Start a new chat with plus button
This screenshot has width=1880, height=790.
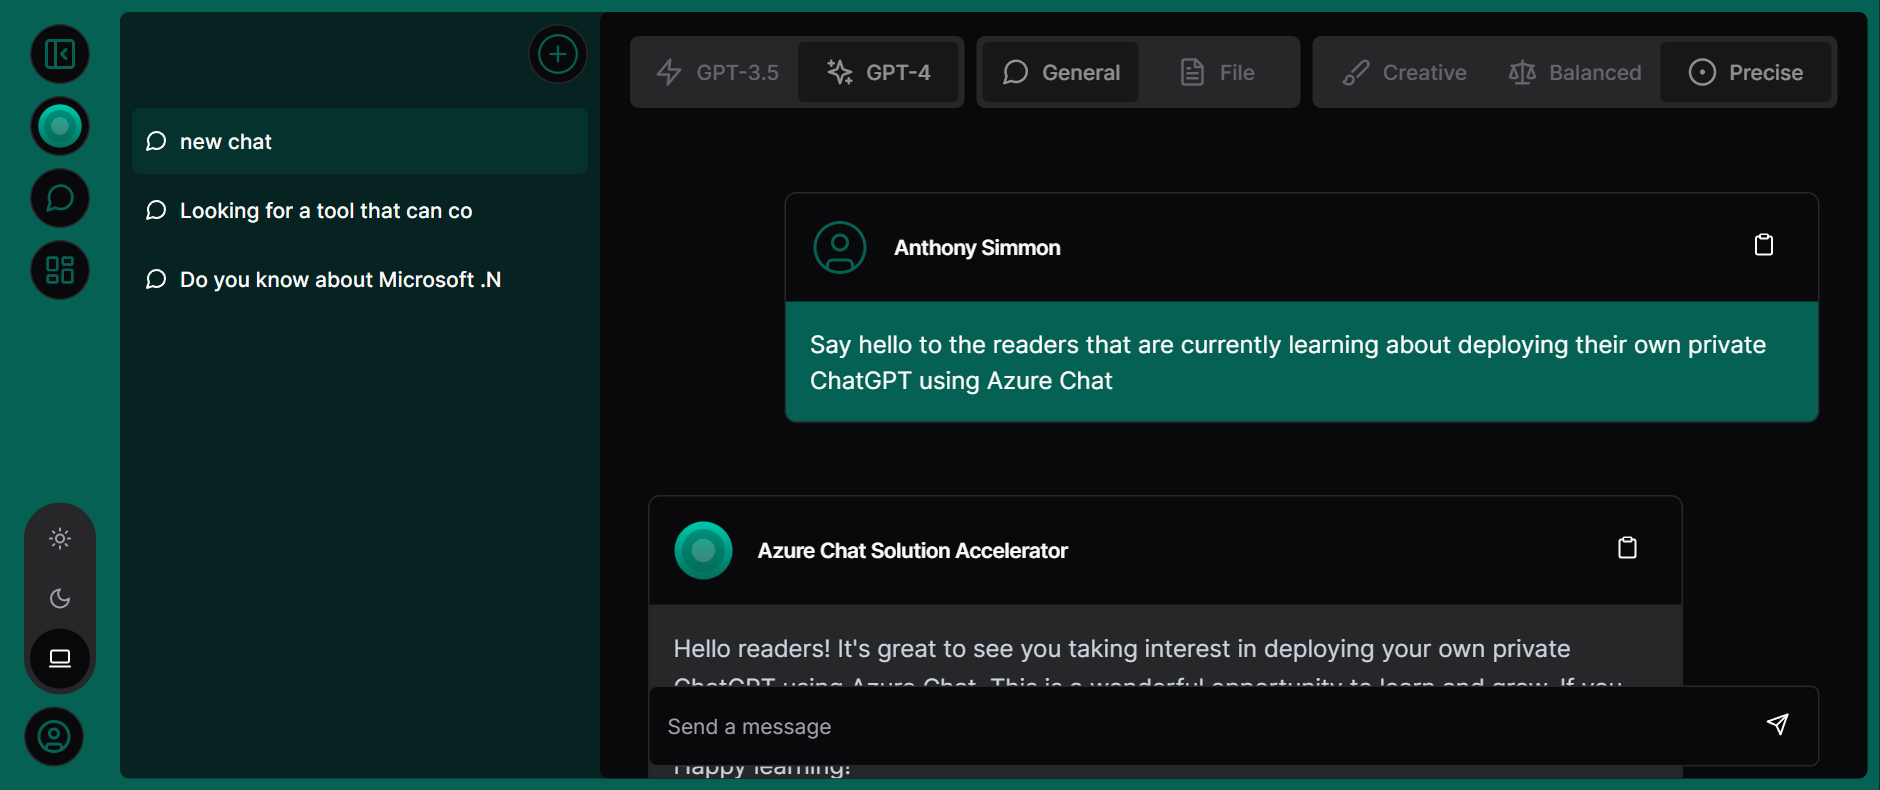(558, 54)
